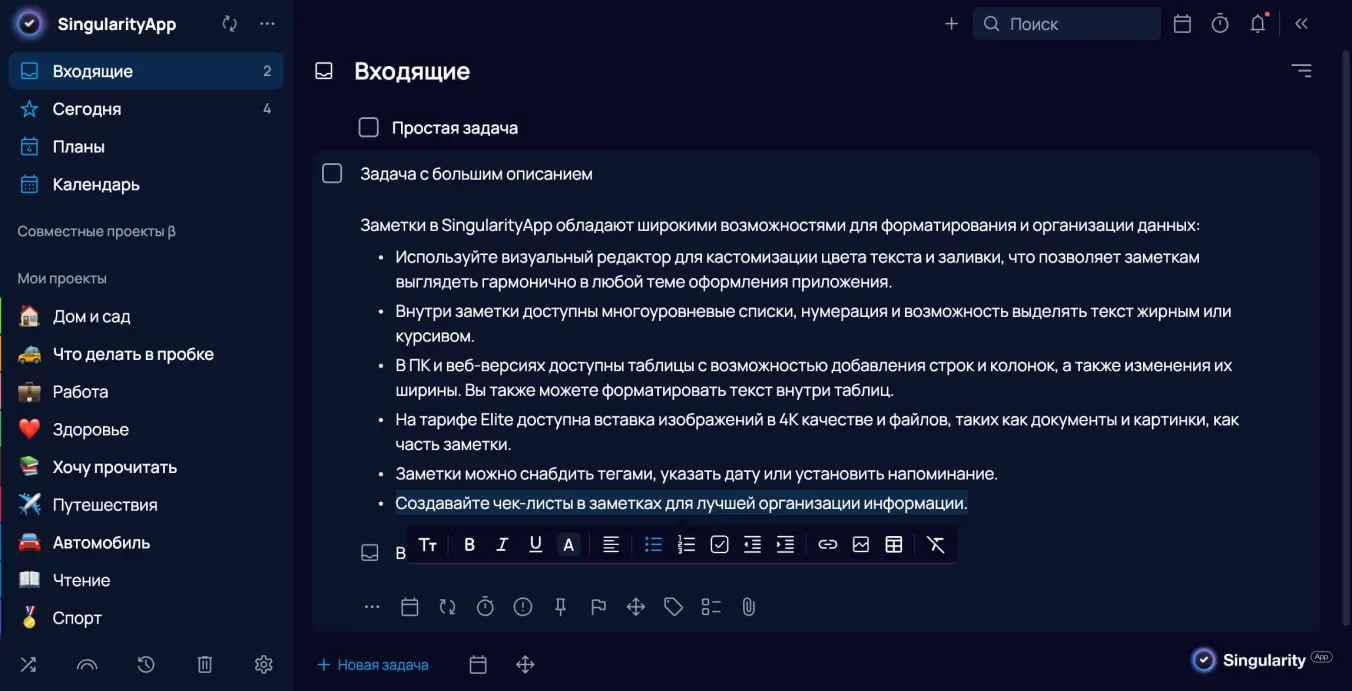Clear text formatting in the note
Screen dimensions: 1352x691
click(936, 545)
